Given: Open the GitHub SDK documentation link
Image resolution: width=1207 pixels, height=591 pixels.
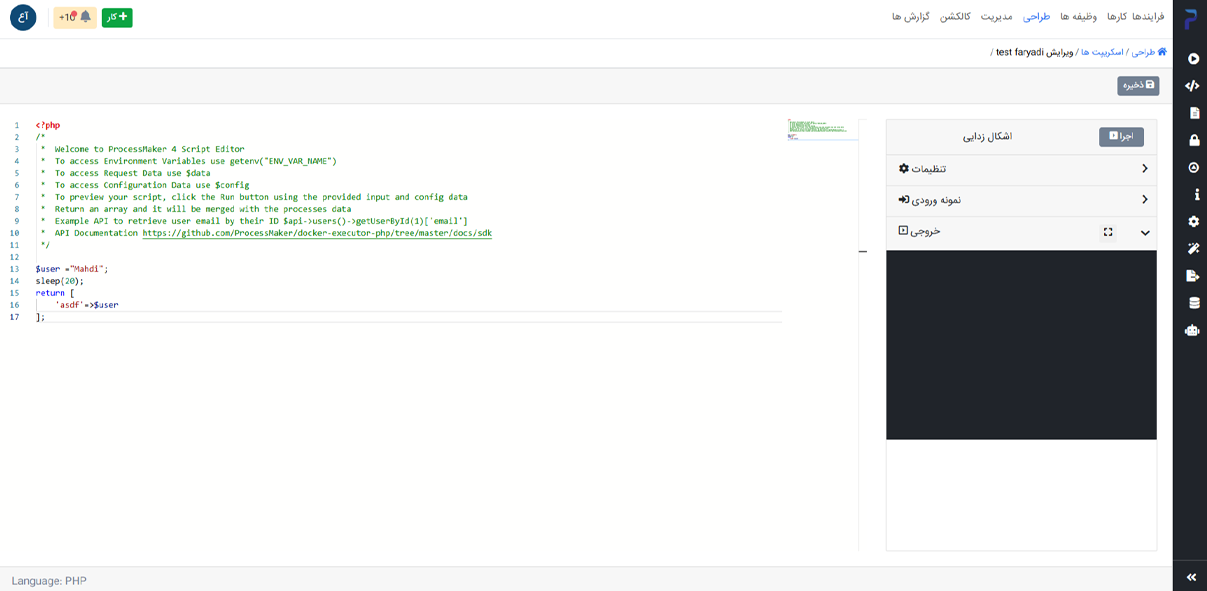Looking at the screenshot, I should (x=317, y=233).
